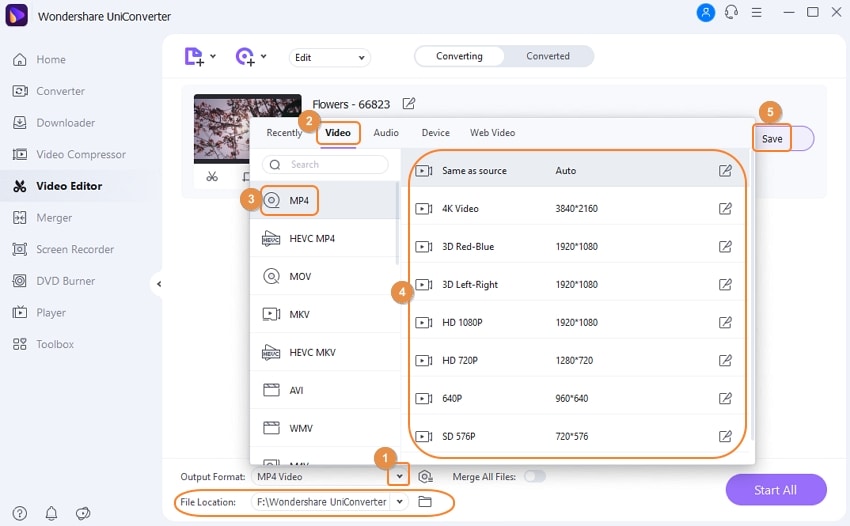Image resolution: width=850 pixels, height=526 pixels.
Task: Open the Edit dropdown
Action: tap(330, 57)
